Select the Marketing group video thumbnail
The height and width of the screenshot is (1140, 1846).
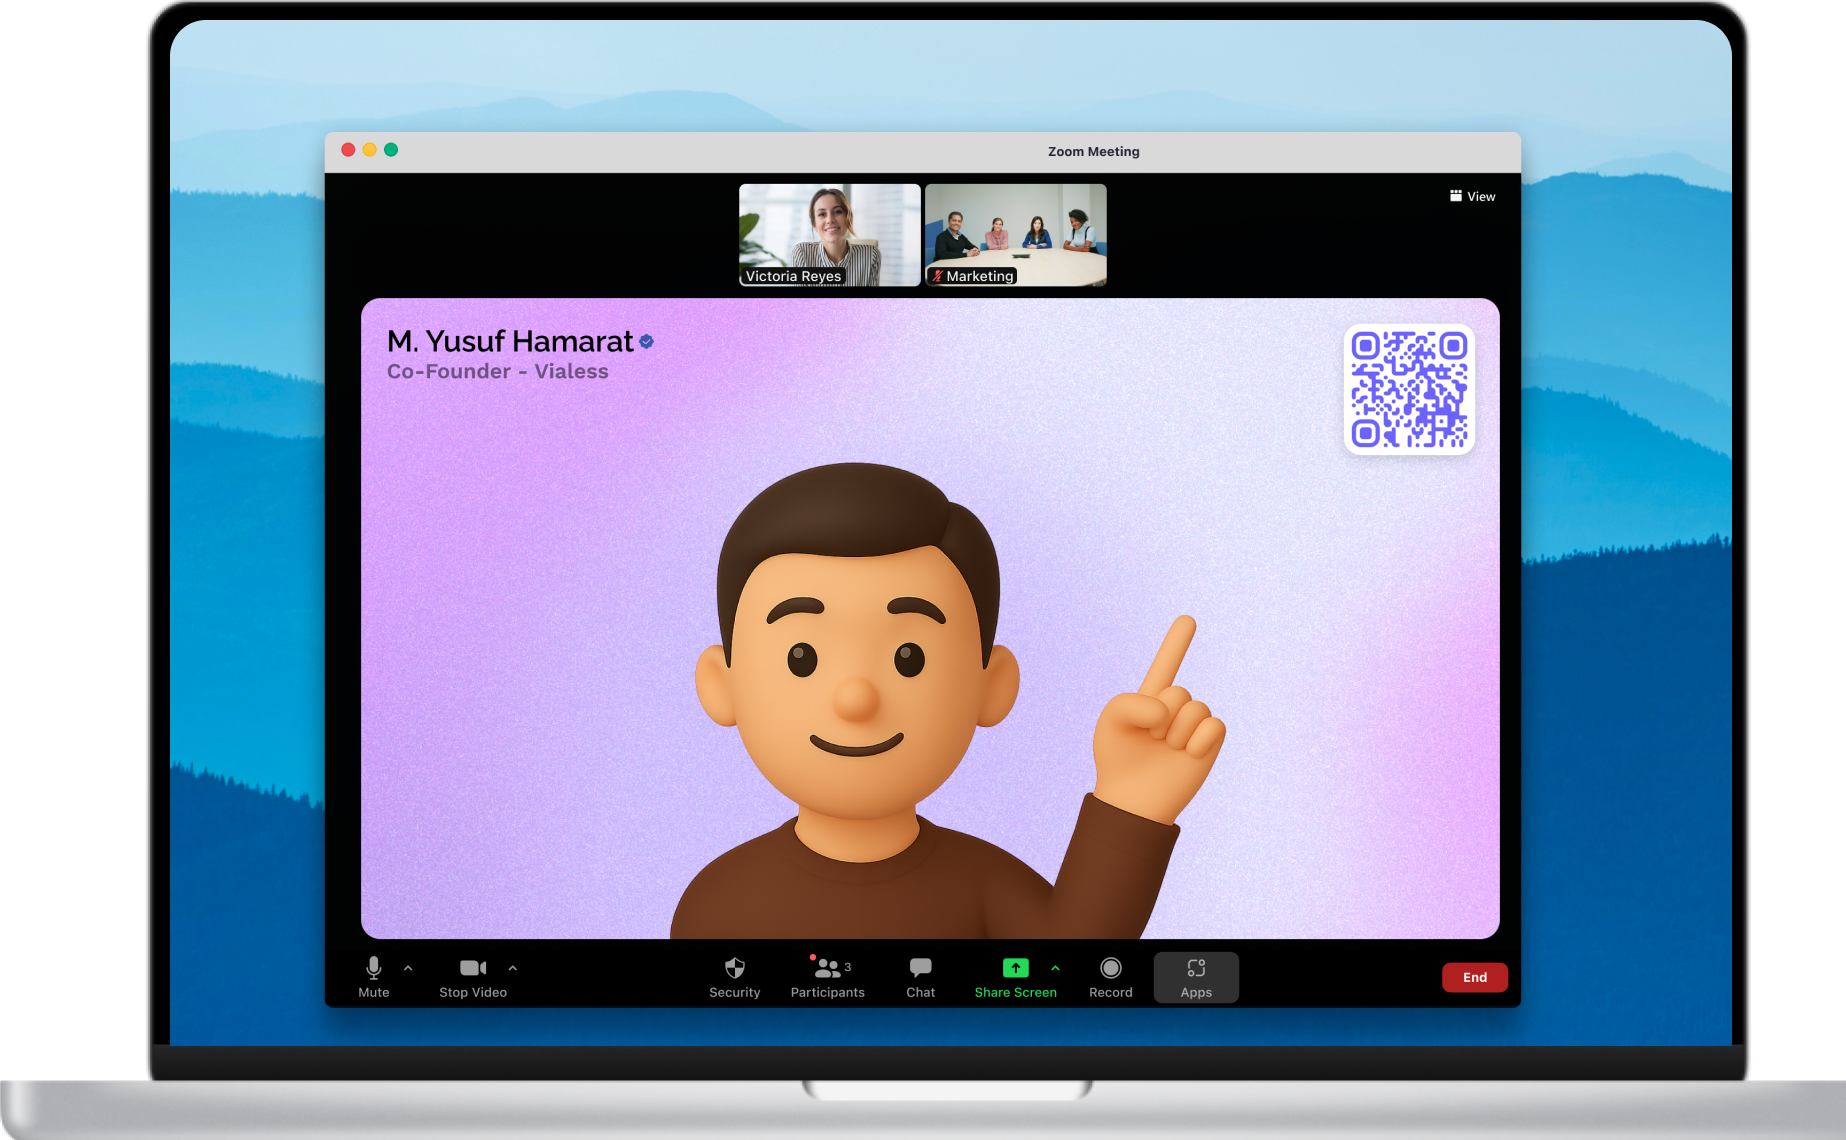tap(1016, 235)
